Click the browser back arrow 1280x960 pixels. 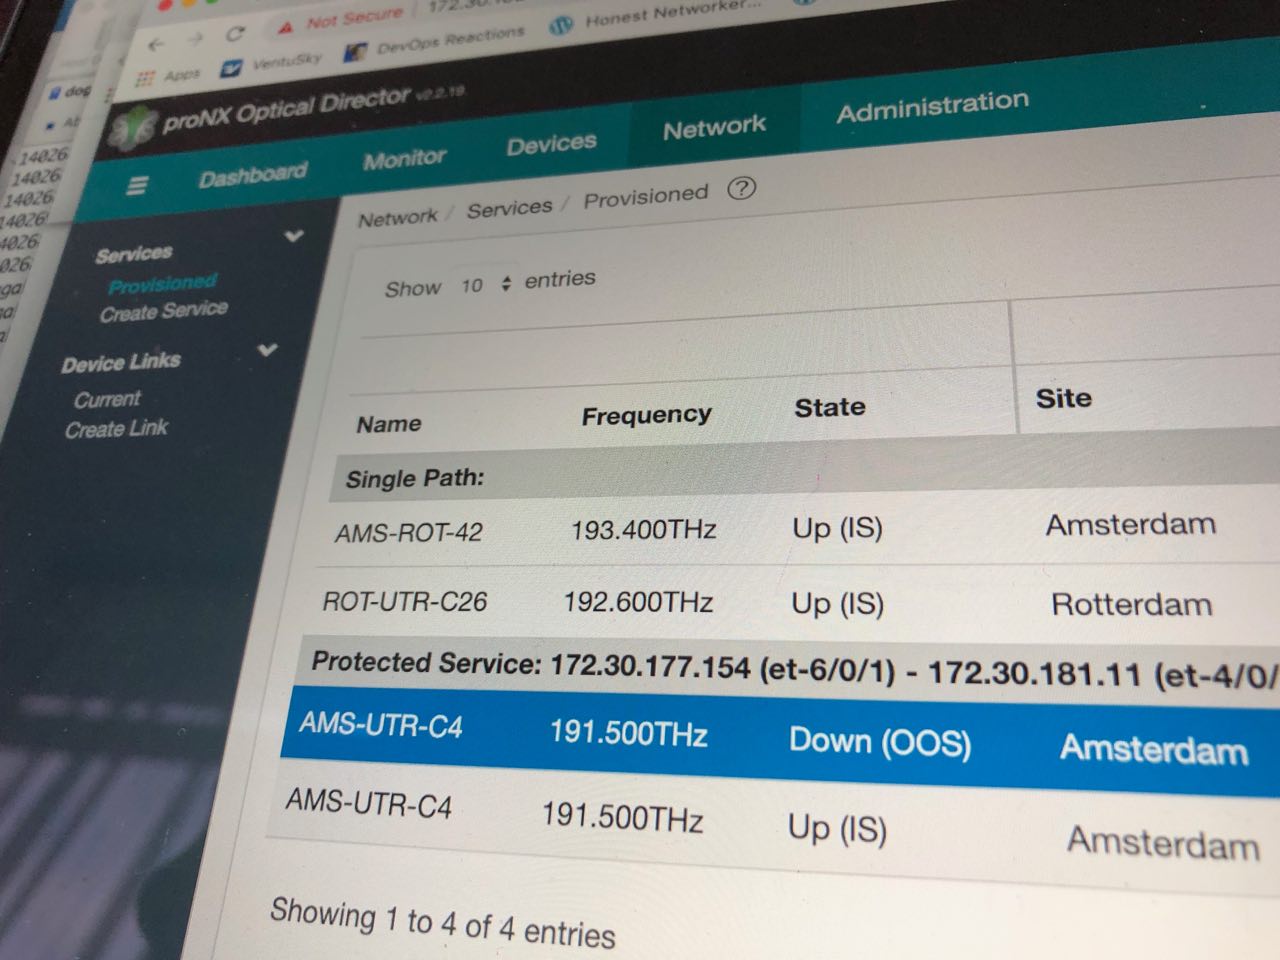[156, 44]
